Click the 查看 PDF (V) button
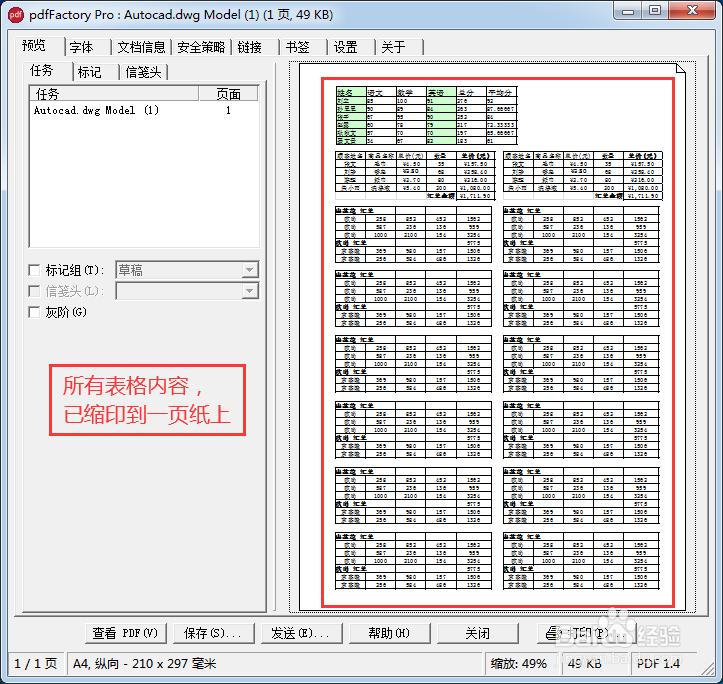Viewport: 723px width, 684px height. (x=125, y=633)
